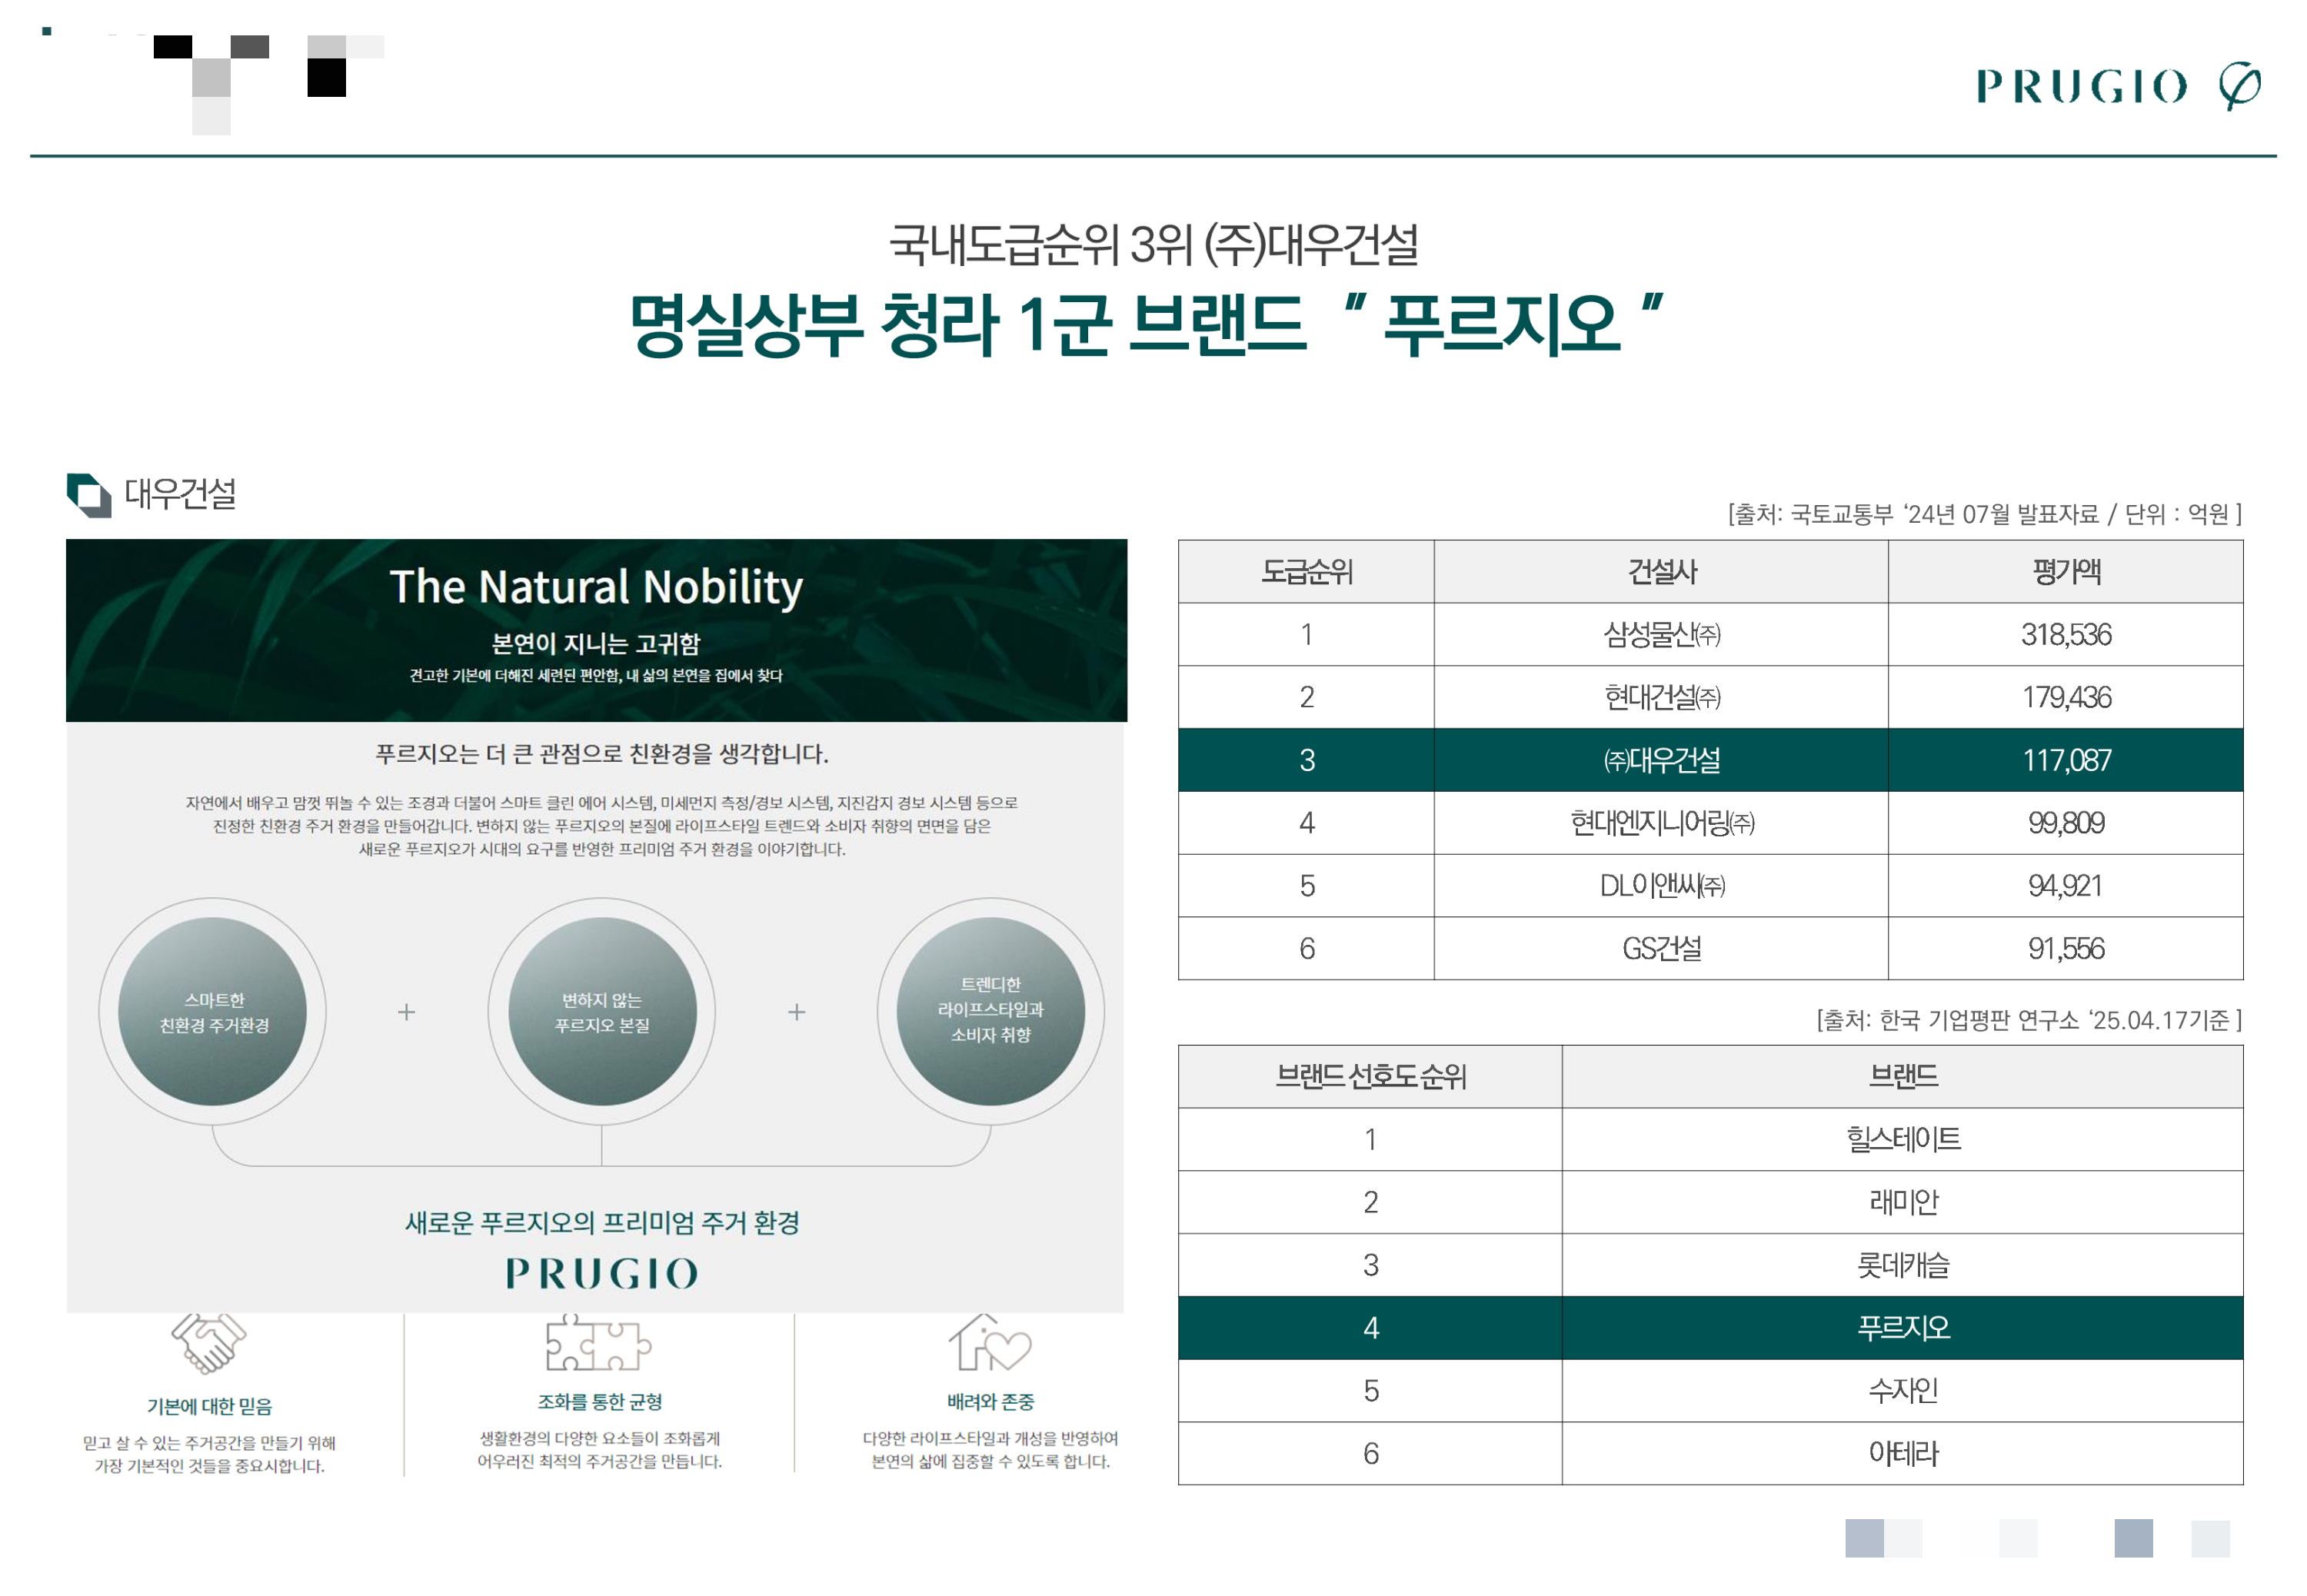The width and height of the screenshot is (2307, 1596).
Task: Click The Natural Nobility banner image
Action: 596,630
